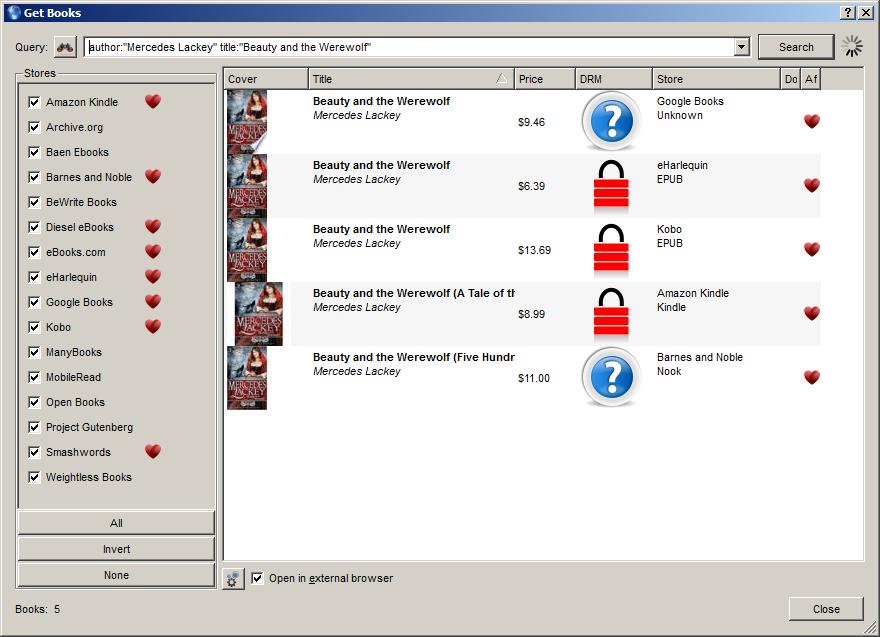The width and height of the screenshot is (880, 637).
Task: Click the Do (download) column header
Action: pyautogui.click(x=791, y=79)
